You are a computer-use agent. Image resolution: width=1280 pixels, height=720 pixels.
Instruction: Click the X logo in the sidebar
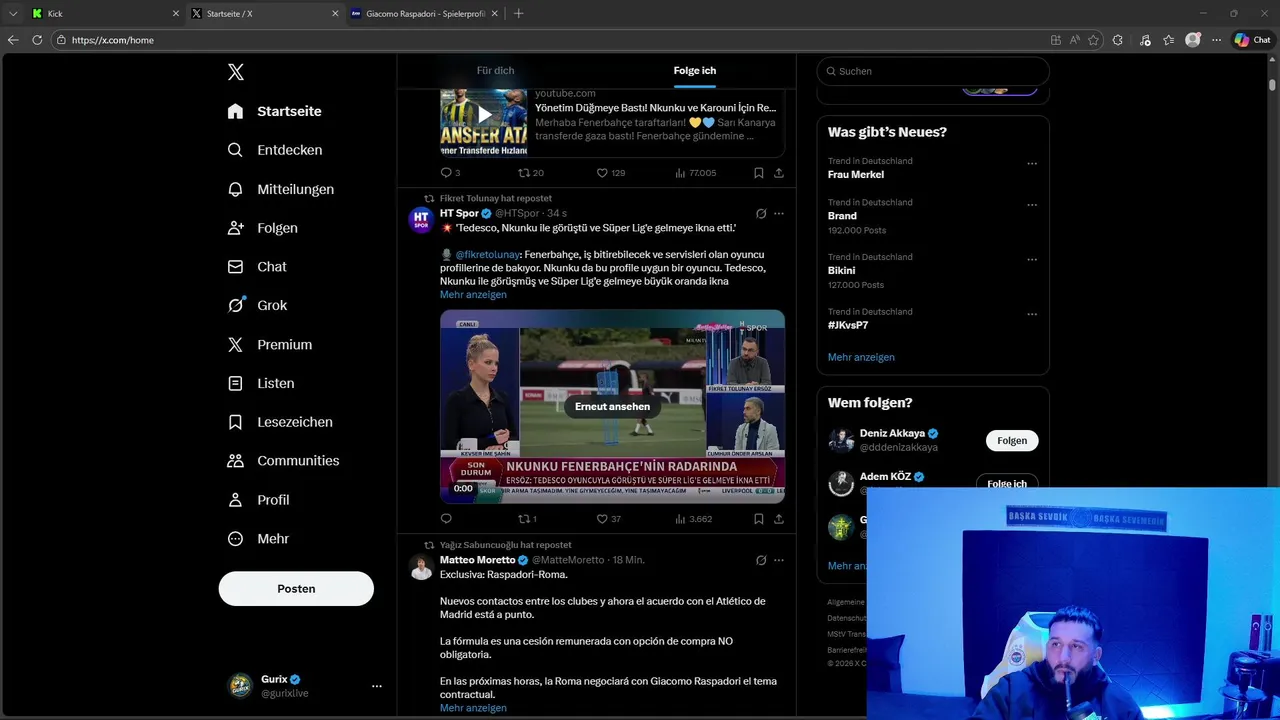pos(236,72)
